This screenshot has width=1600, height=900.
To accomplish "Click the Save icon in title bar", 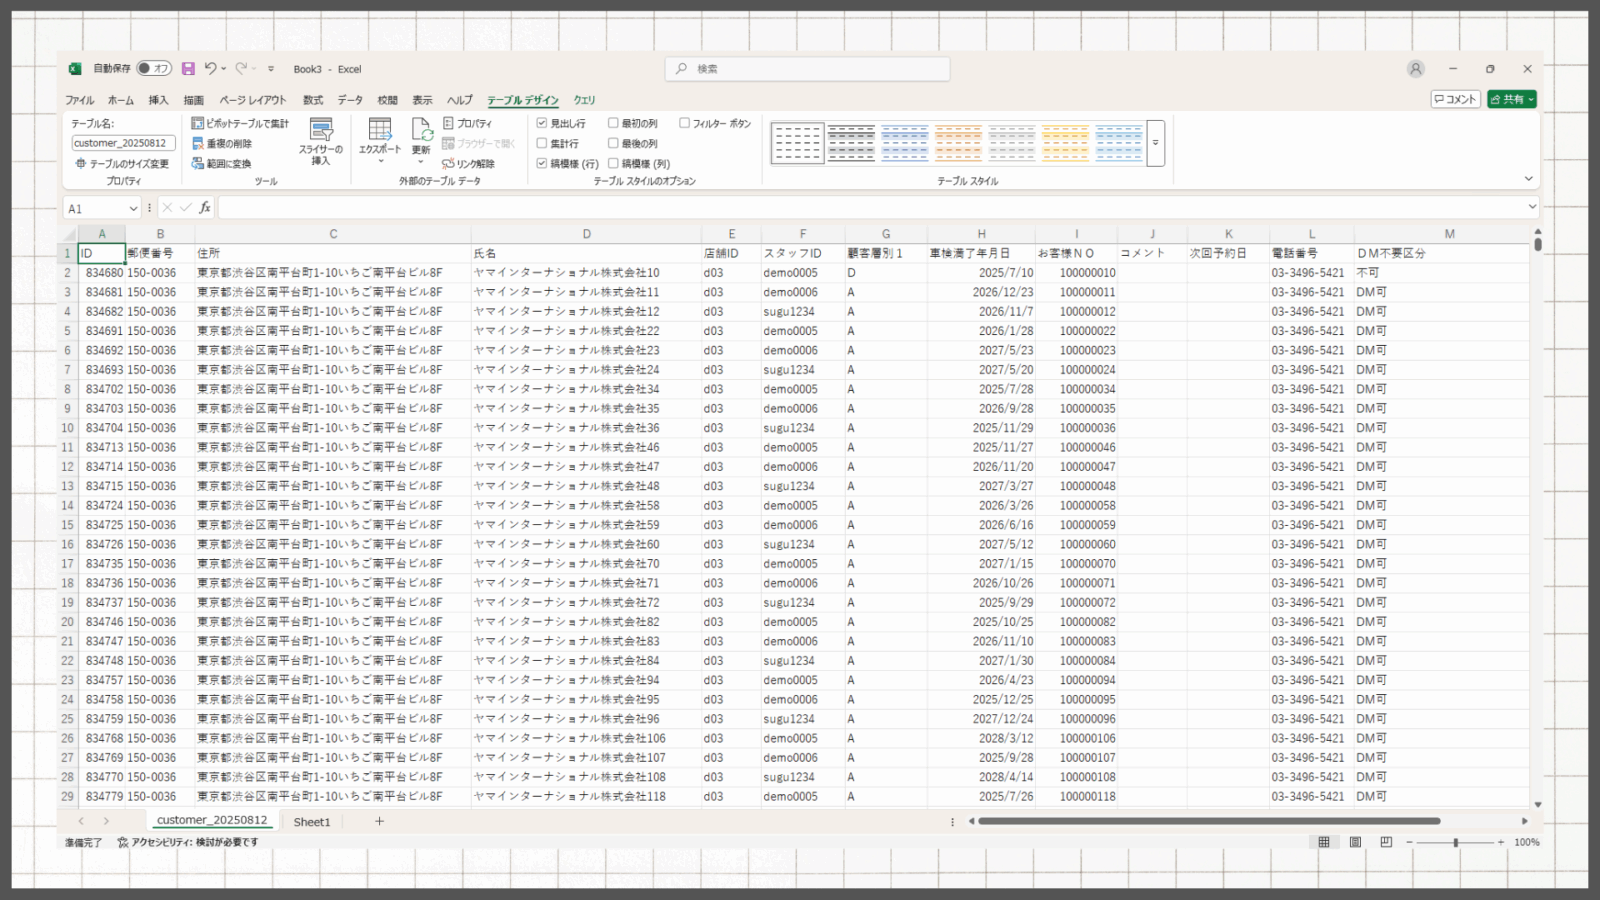I will [188, 69].
